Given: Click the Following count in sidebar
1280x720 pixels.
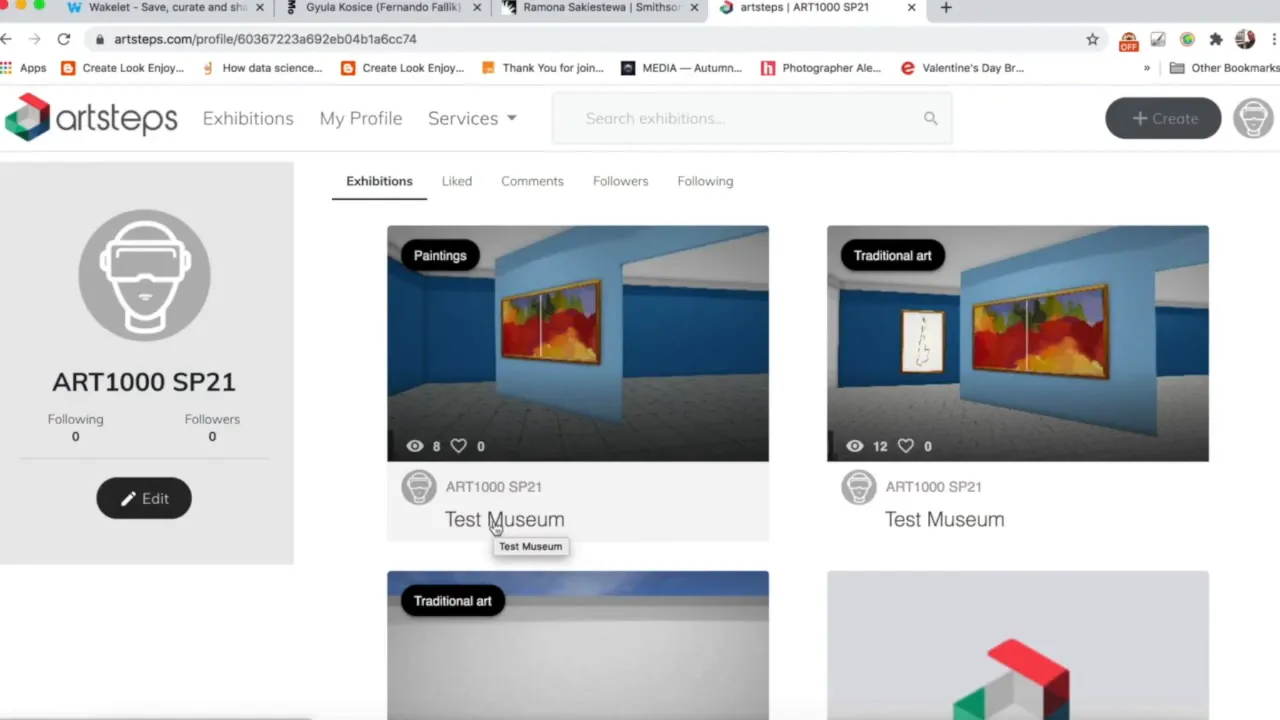Looking at the screenshot, I should click(75, 427).
